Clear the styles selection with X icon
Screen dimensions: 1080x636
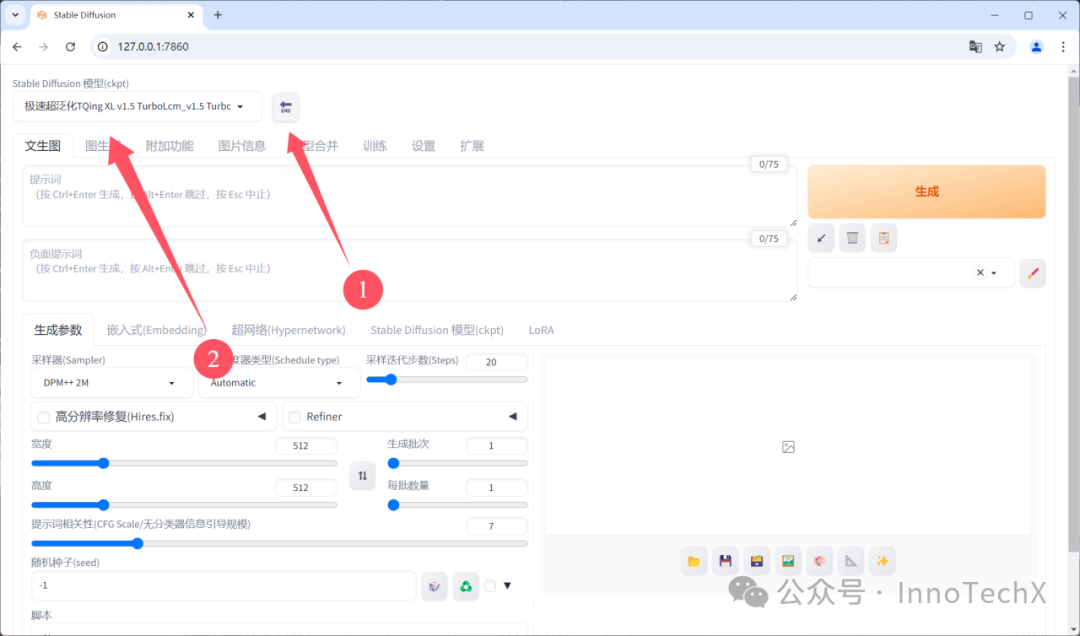(980, 273)
